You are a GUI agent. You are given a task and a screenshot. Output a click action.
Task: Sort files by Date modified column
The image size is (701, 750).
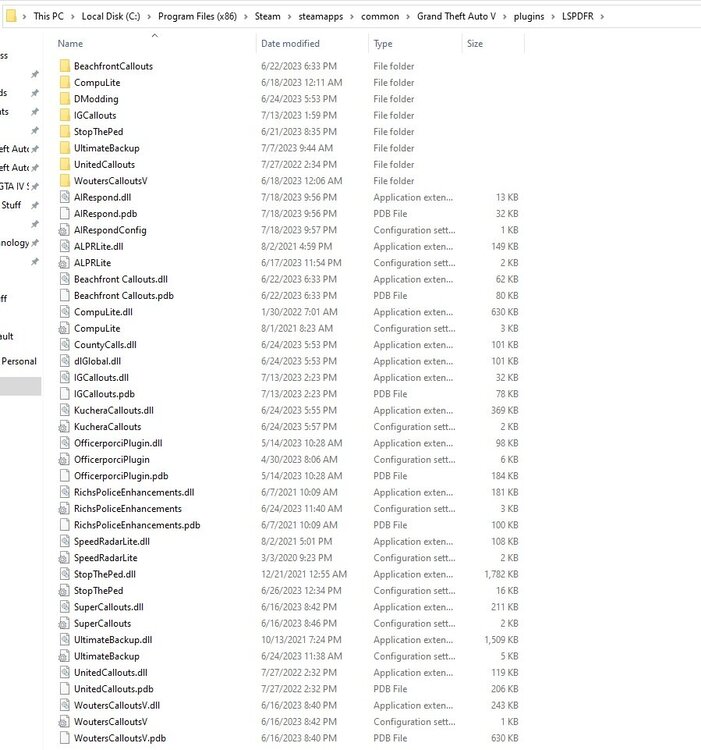pyautogui.click(x=290, y=44)
